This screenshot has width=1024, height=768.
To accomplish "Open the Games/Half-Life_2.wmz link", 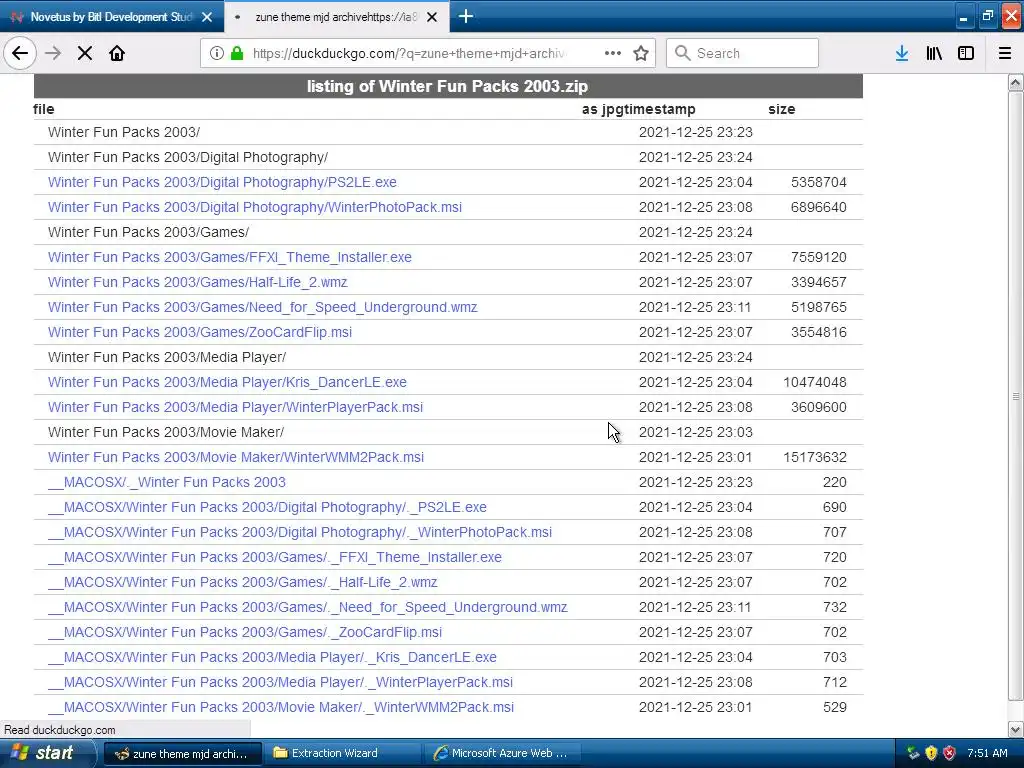I will coord(197,282).
